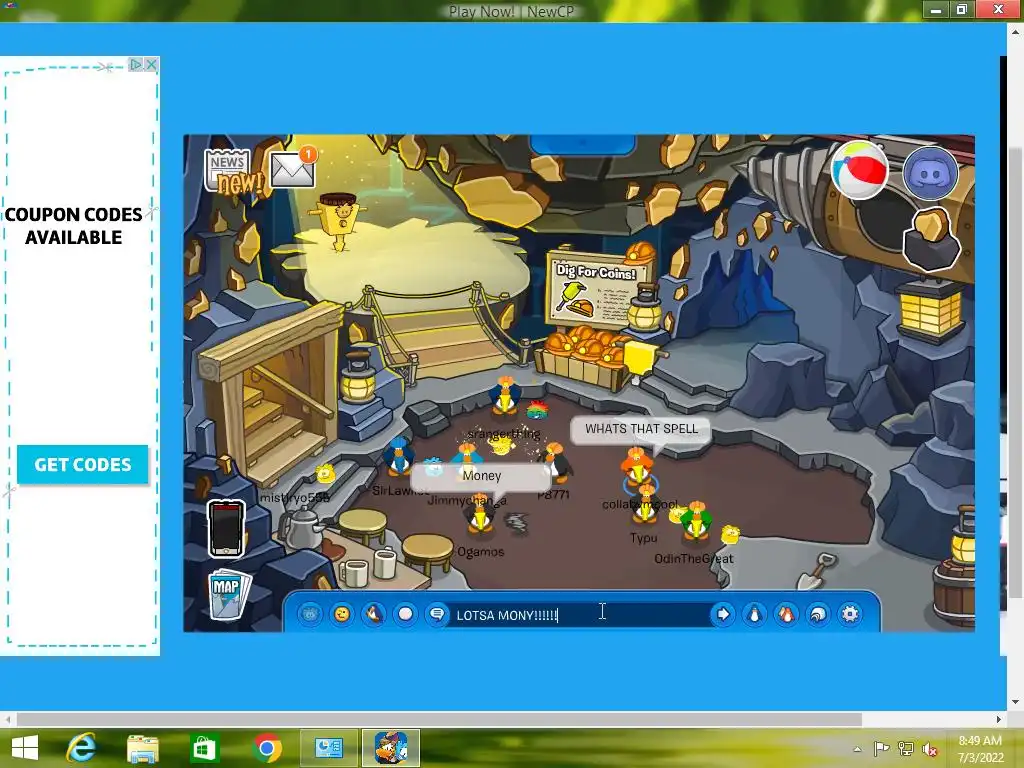Open the spy phone icon

[226, 528]
